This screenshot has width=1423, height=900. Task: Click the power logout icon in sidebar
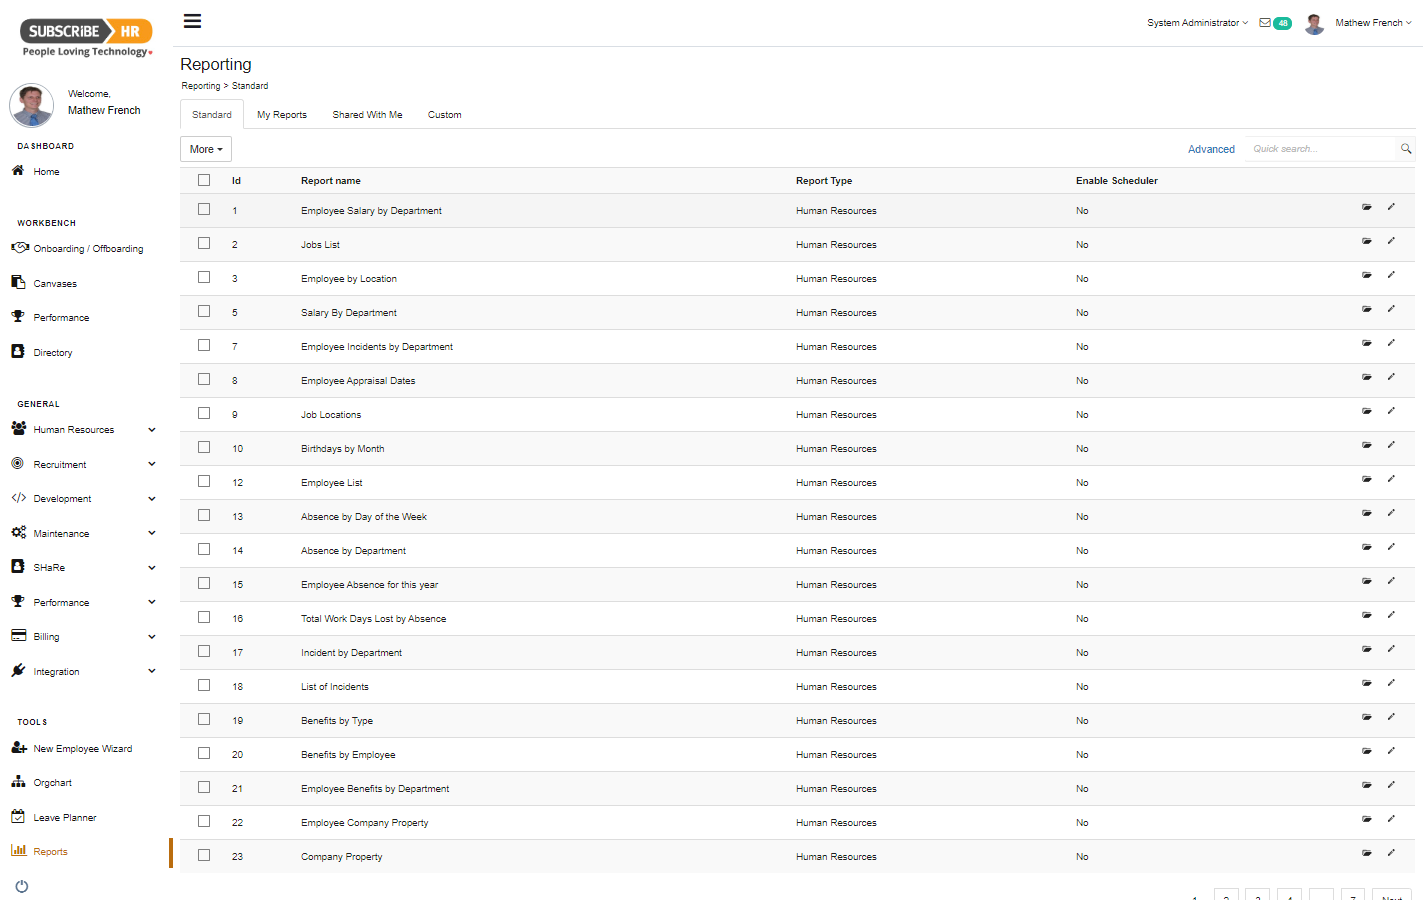22,886
